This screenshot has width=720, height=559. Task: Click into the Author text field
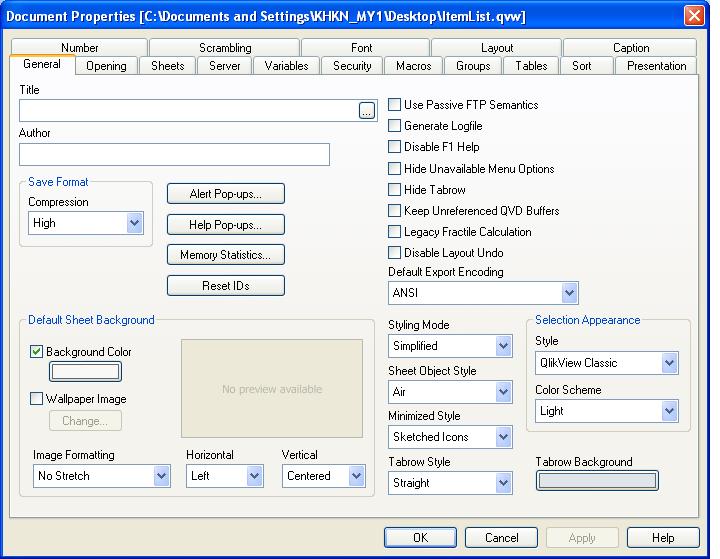pyautogui.click(x=174, y=154)
